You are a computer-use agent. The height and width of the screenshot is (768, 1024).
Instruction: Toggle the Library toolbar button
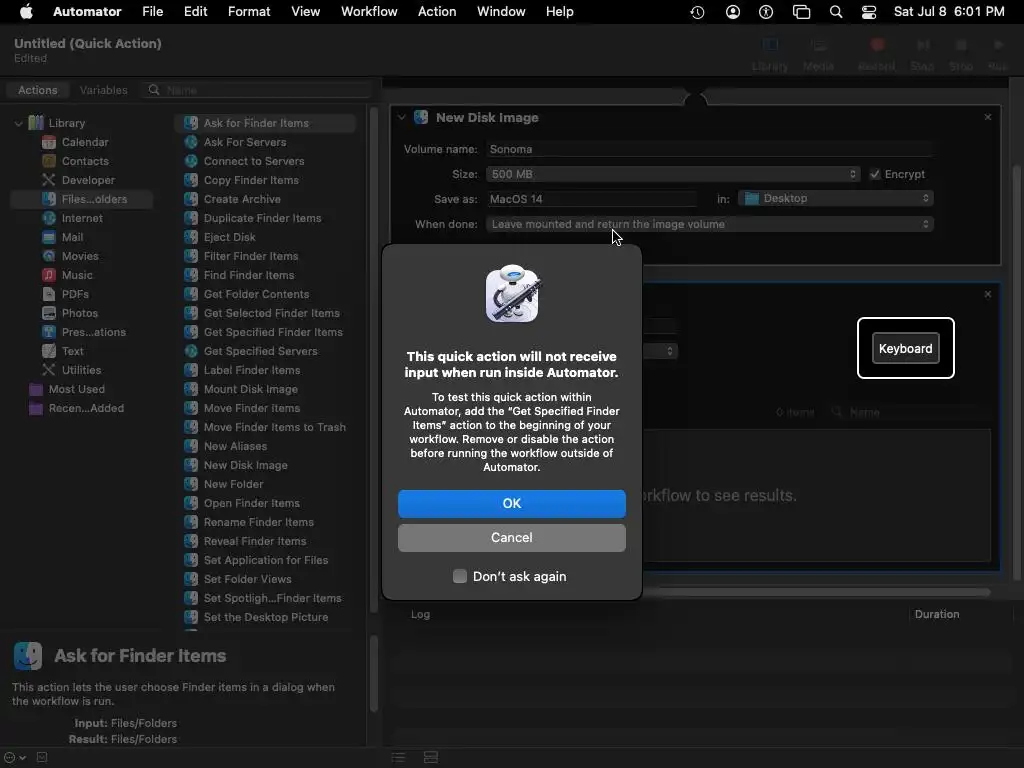coord(770,54)
